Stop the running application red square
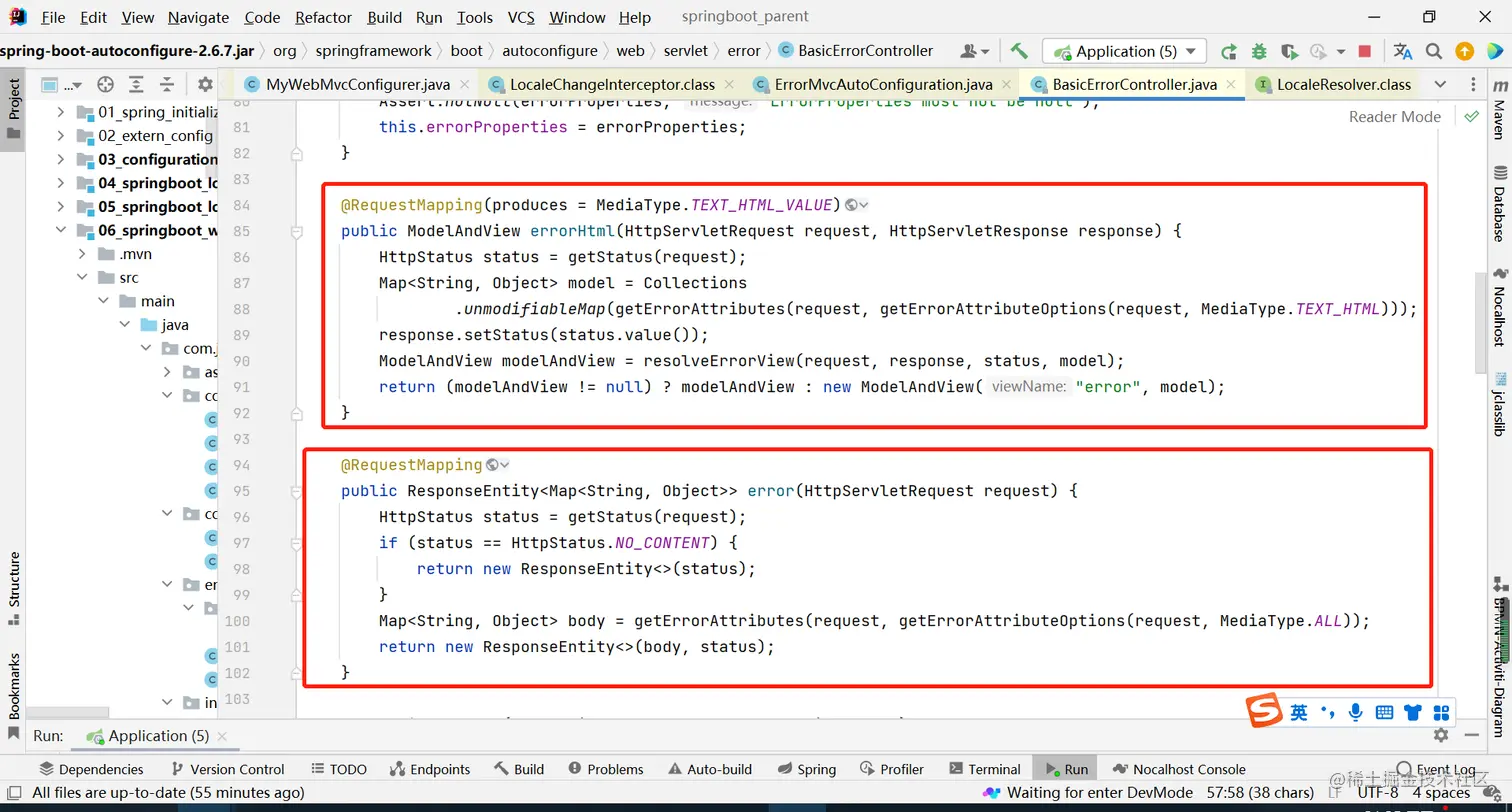 tap(1365, 51)
